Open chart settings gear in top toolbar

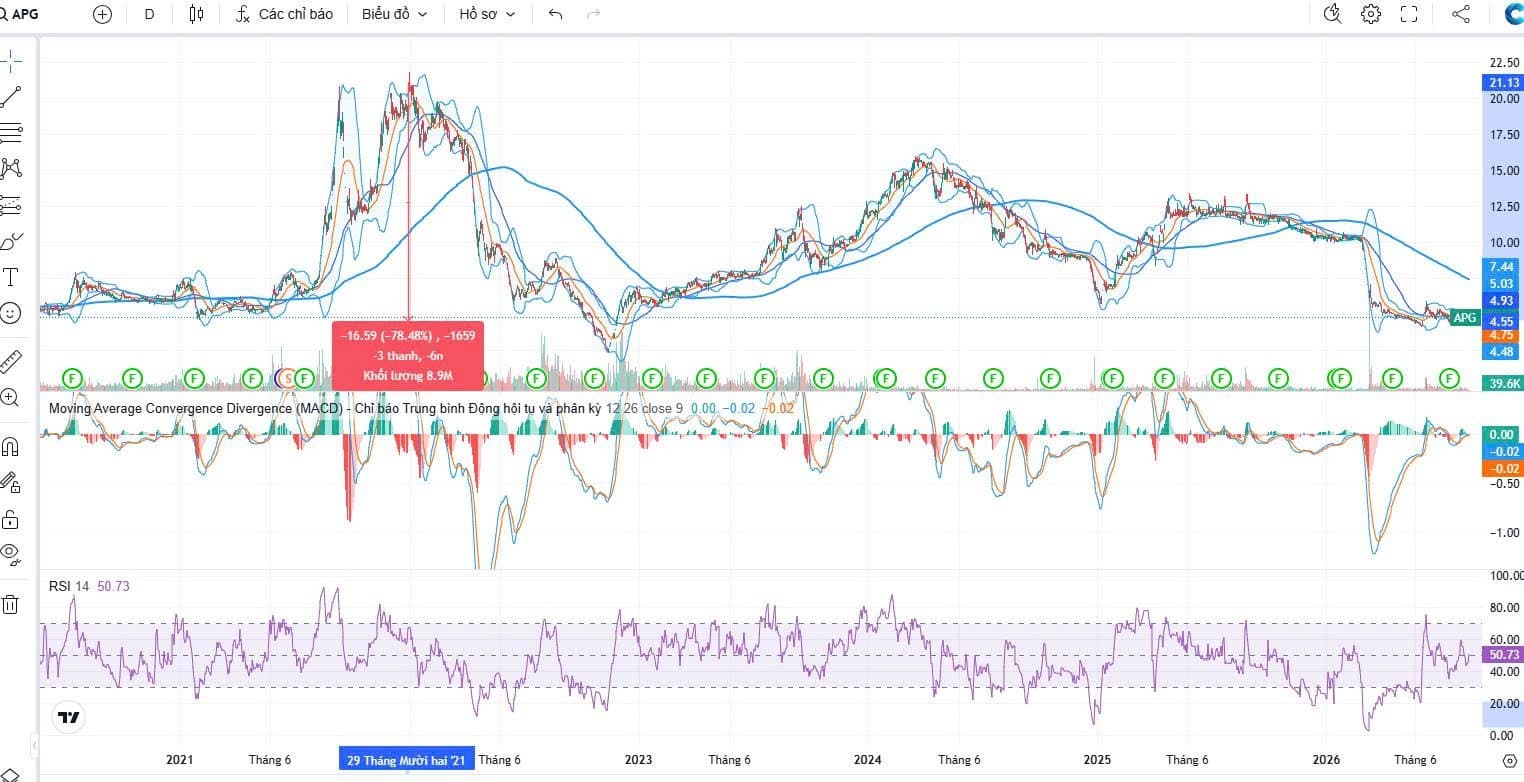coord(1371,14)
